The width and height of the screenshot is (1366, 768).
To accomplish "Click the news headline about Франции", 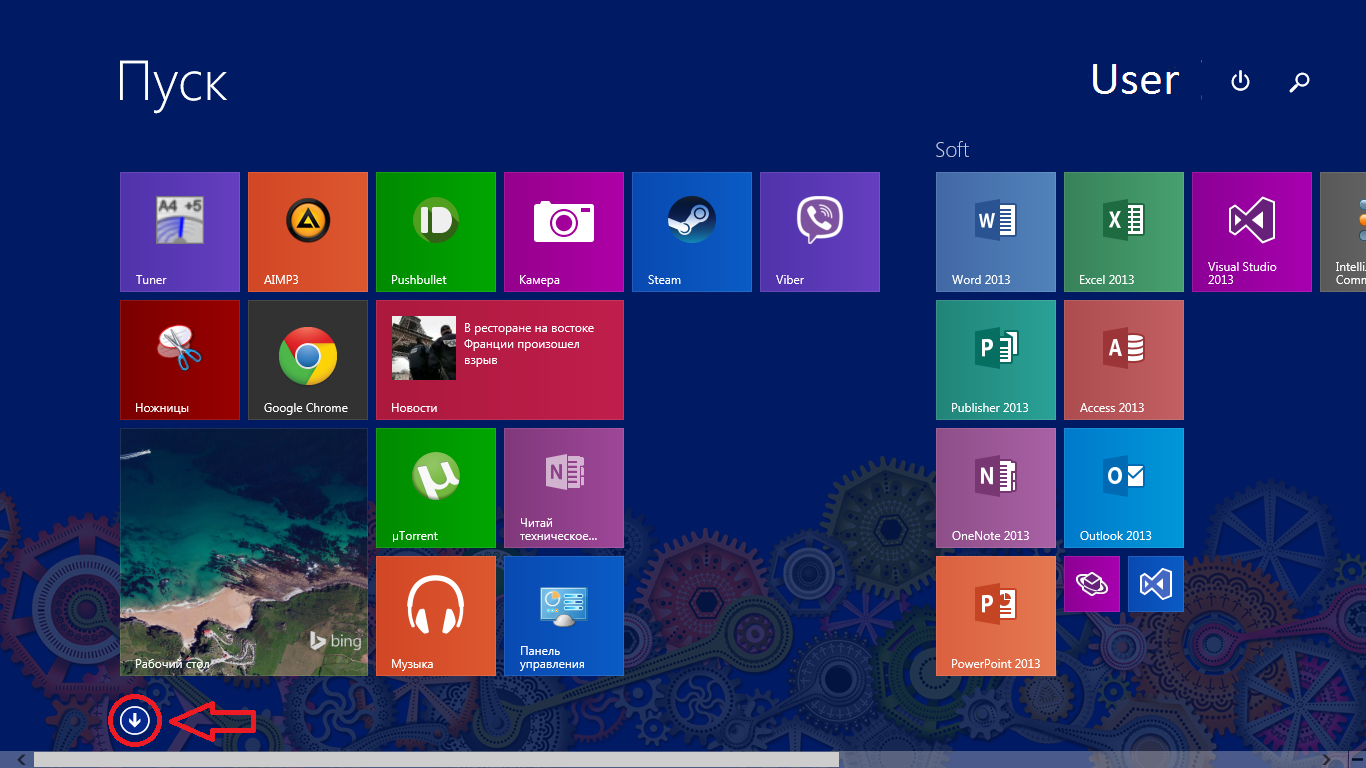I will [529, 344].
